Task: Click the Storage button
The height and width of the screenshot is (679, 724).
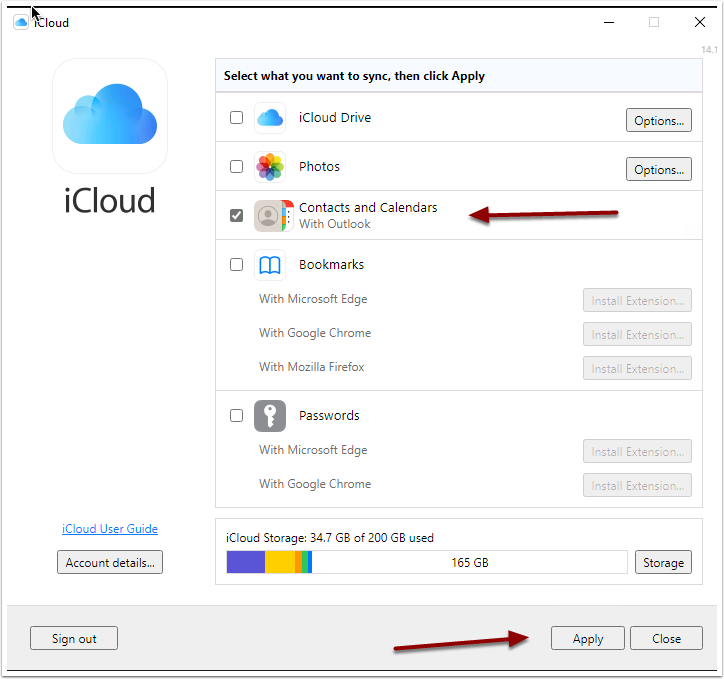Action: (x=663, y=562)
